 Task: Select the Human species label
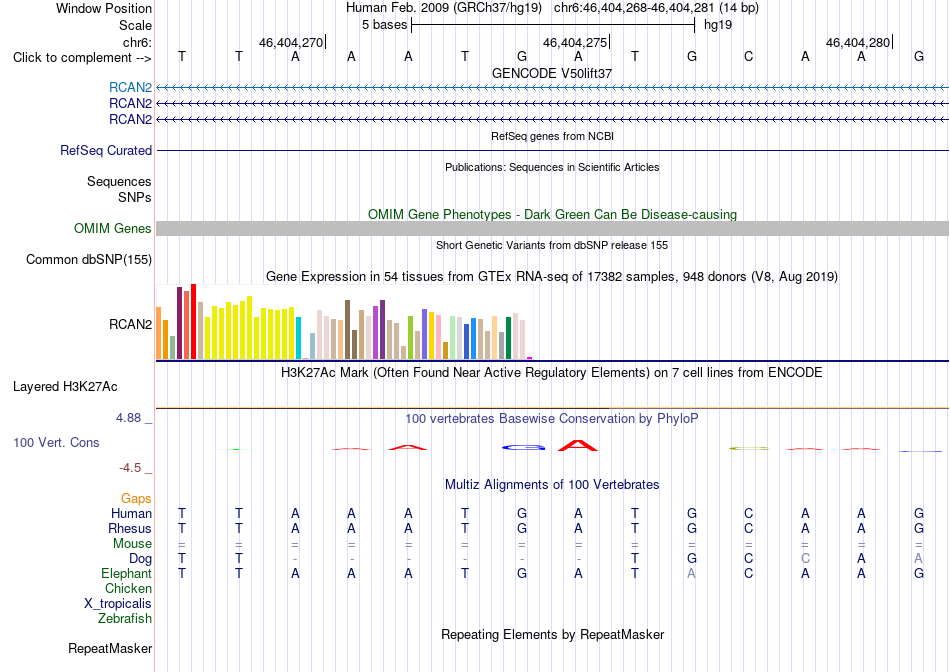click(x=131, y=513)
